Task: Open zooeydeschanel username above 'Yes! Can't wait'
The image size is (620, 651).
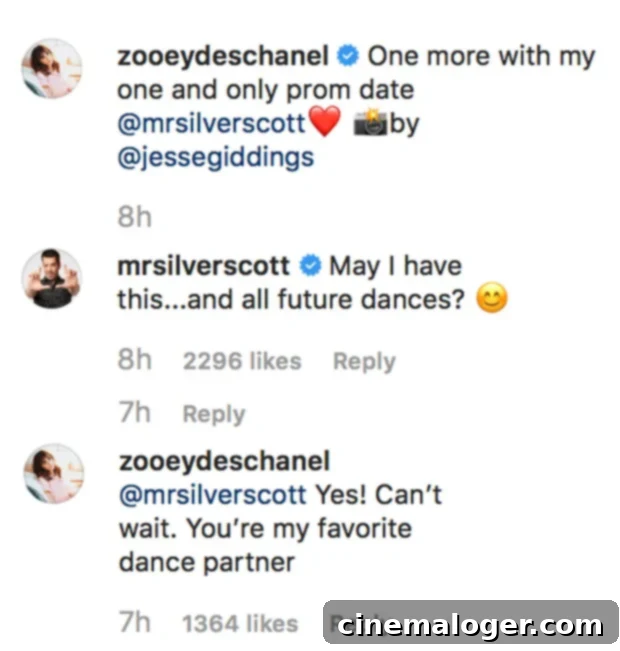Action: click(224, 461)
